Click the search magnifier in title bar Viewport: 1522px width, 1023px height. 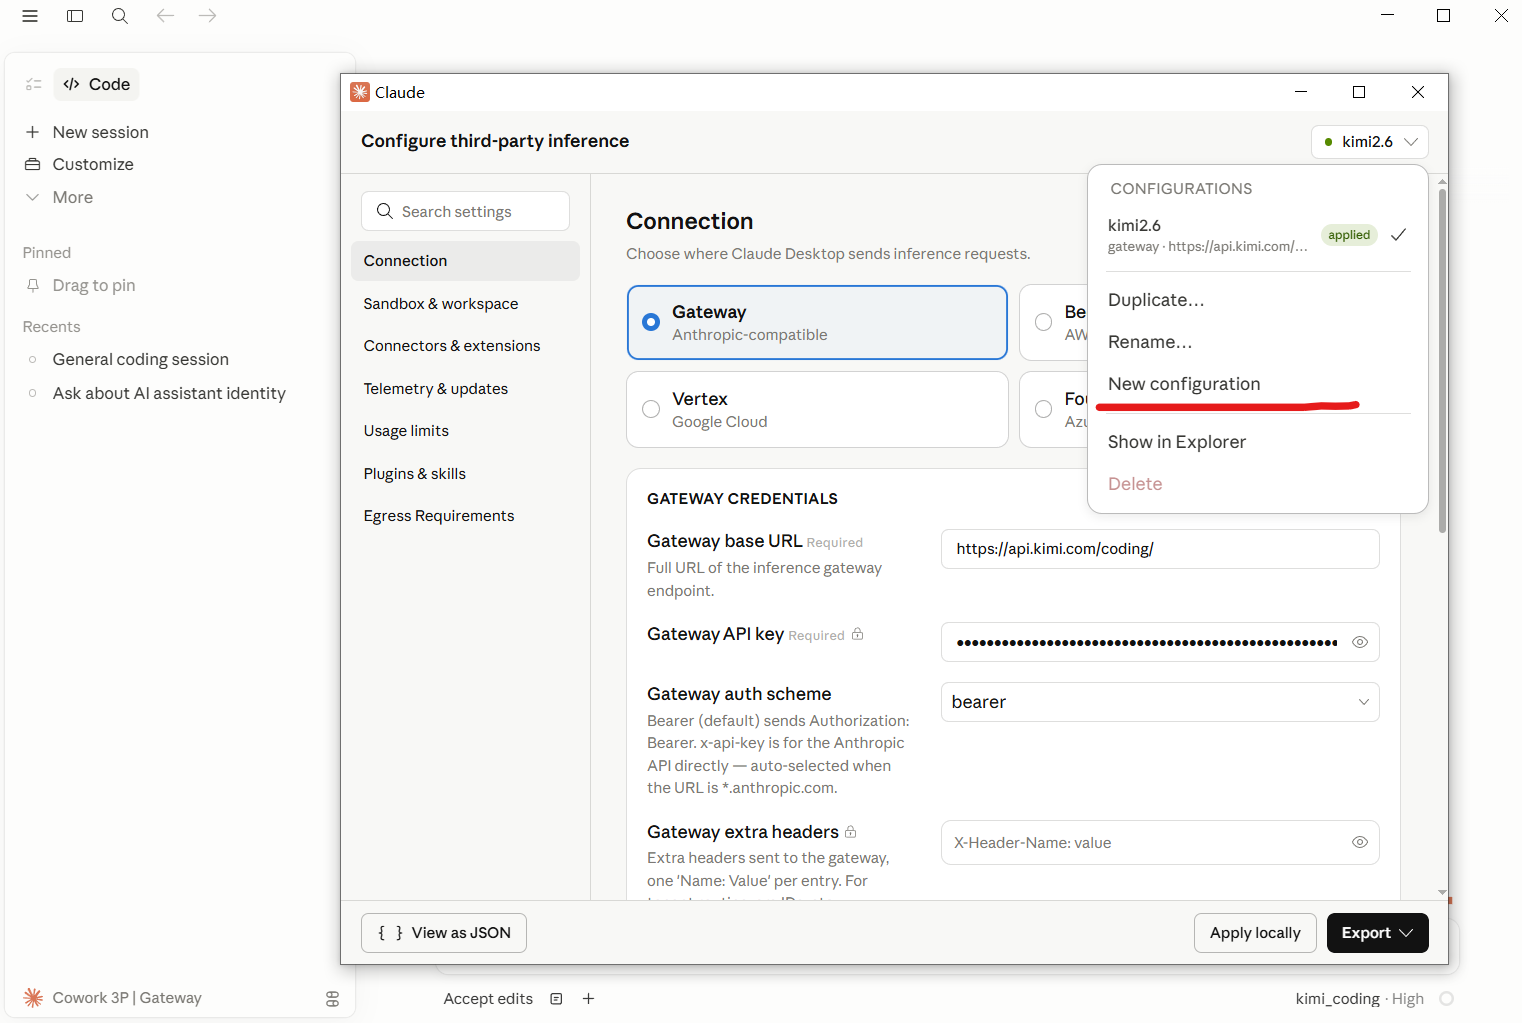click(120, 16)
